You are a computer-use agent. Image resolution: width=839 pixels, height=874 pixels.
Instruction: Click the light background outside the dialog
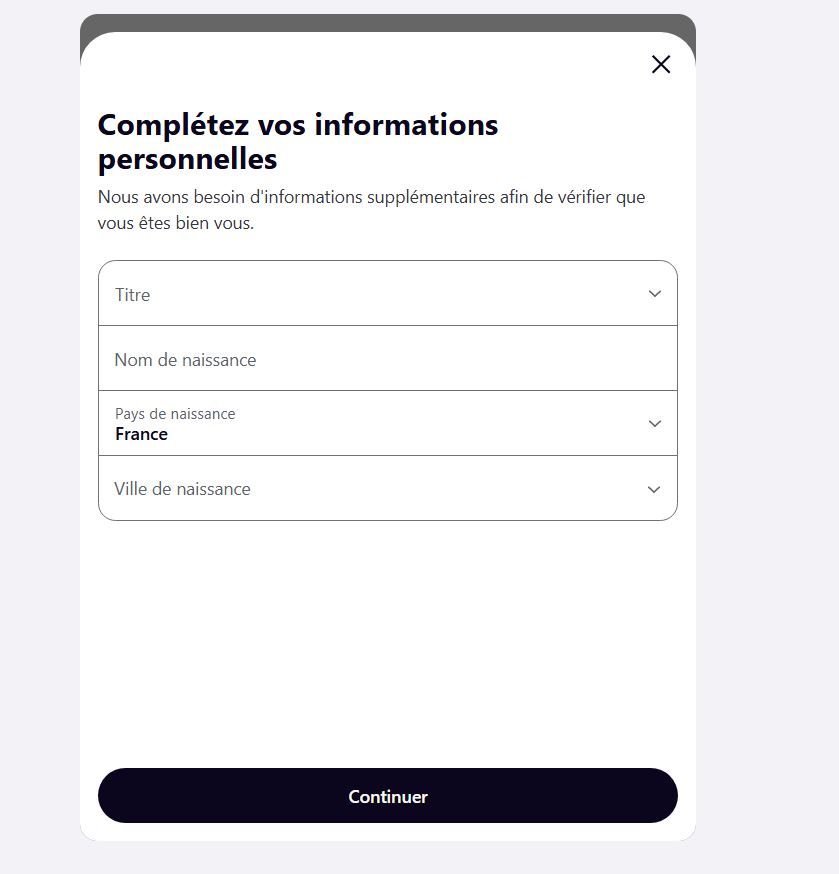(767, 437)
